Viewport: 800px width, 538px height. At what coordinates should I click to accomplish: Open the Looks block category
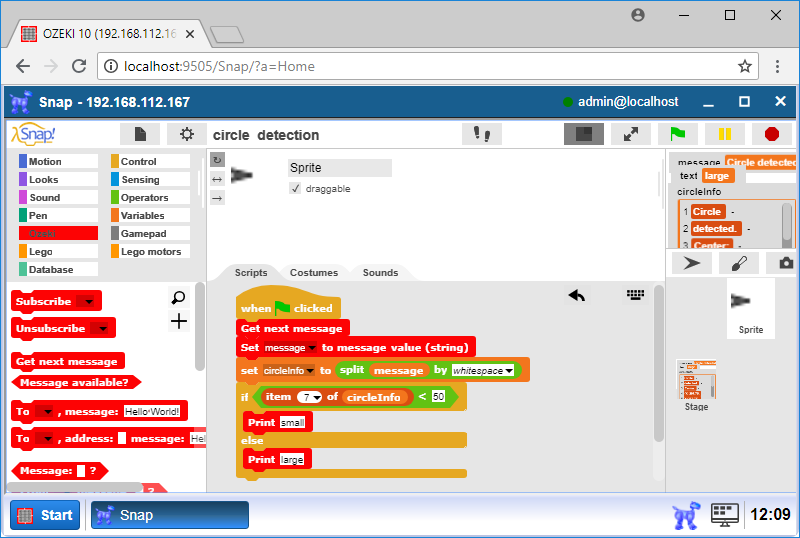[x=58, y=179]
